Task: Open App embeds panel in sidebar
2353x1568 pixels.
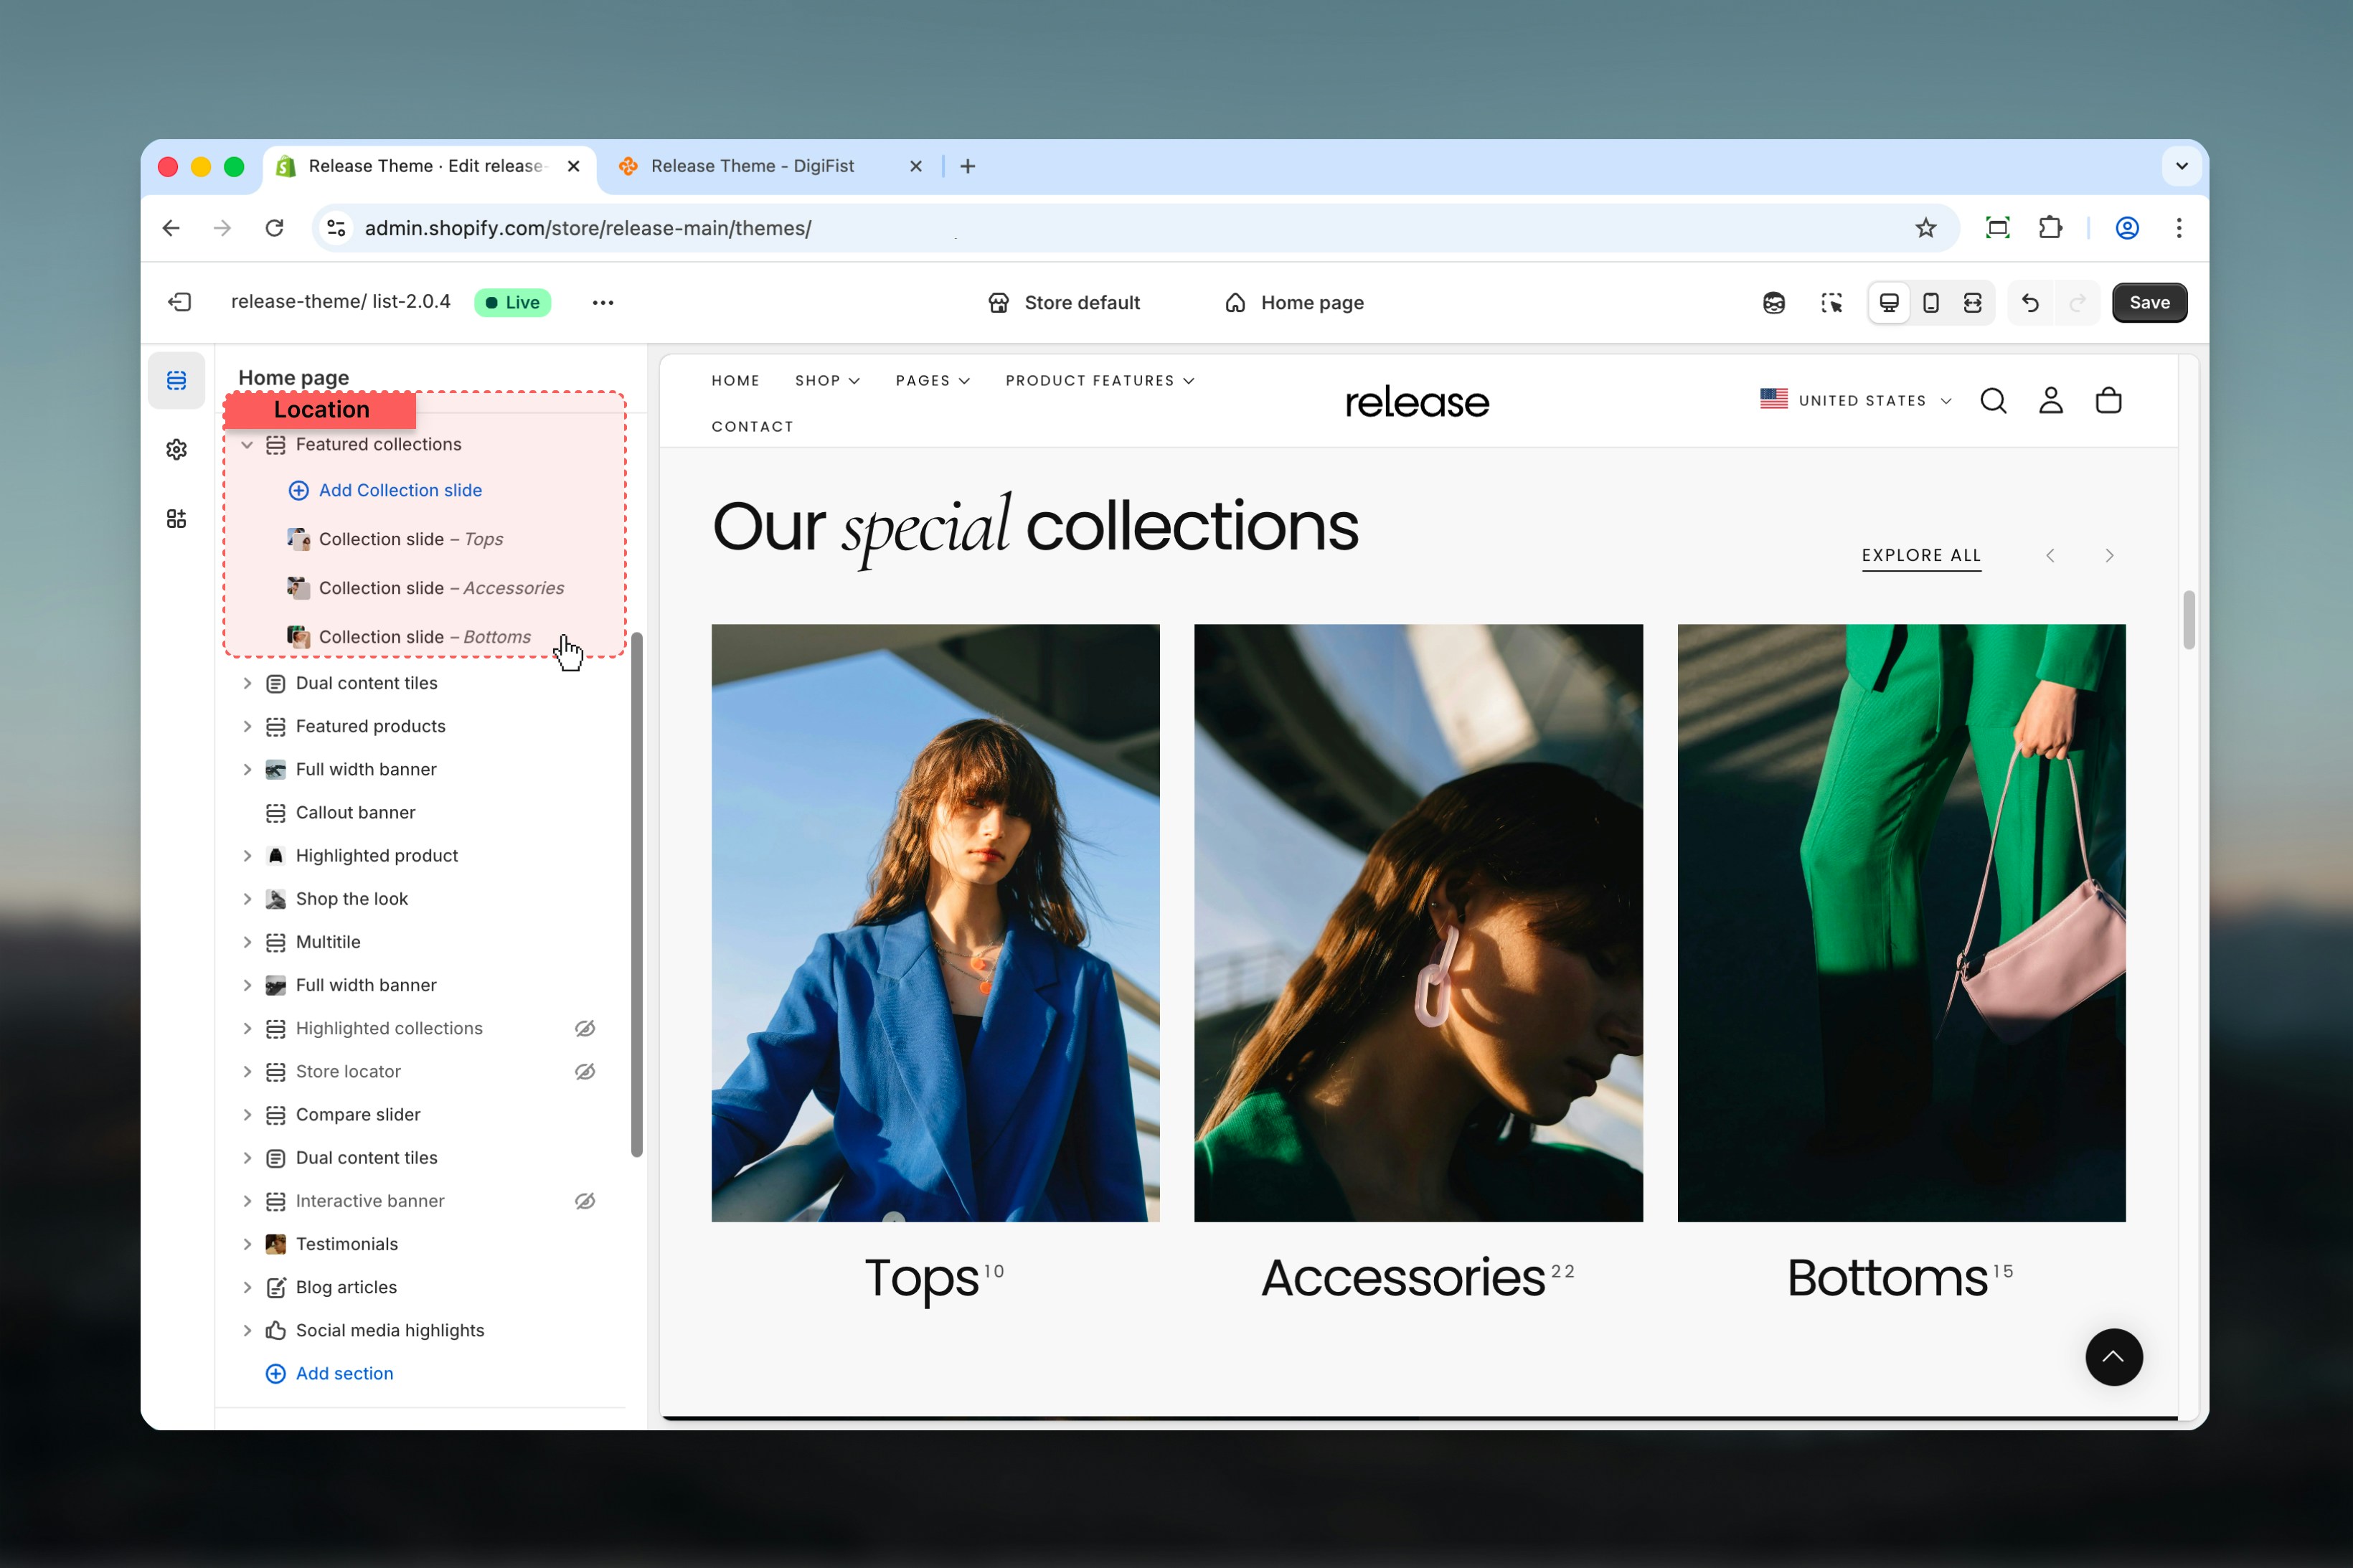Action: [x=177, y=518]
